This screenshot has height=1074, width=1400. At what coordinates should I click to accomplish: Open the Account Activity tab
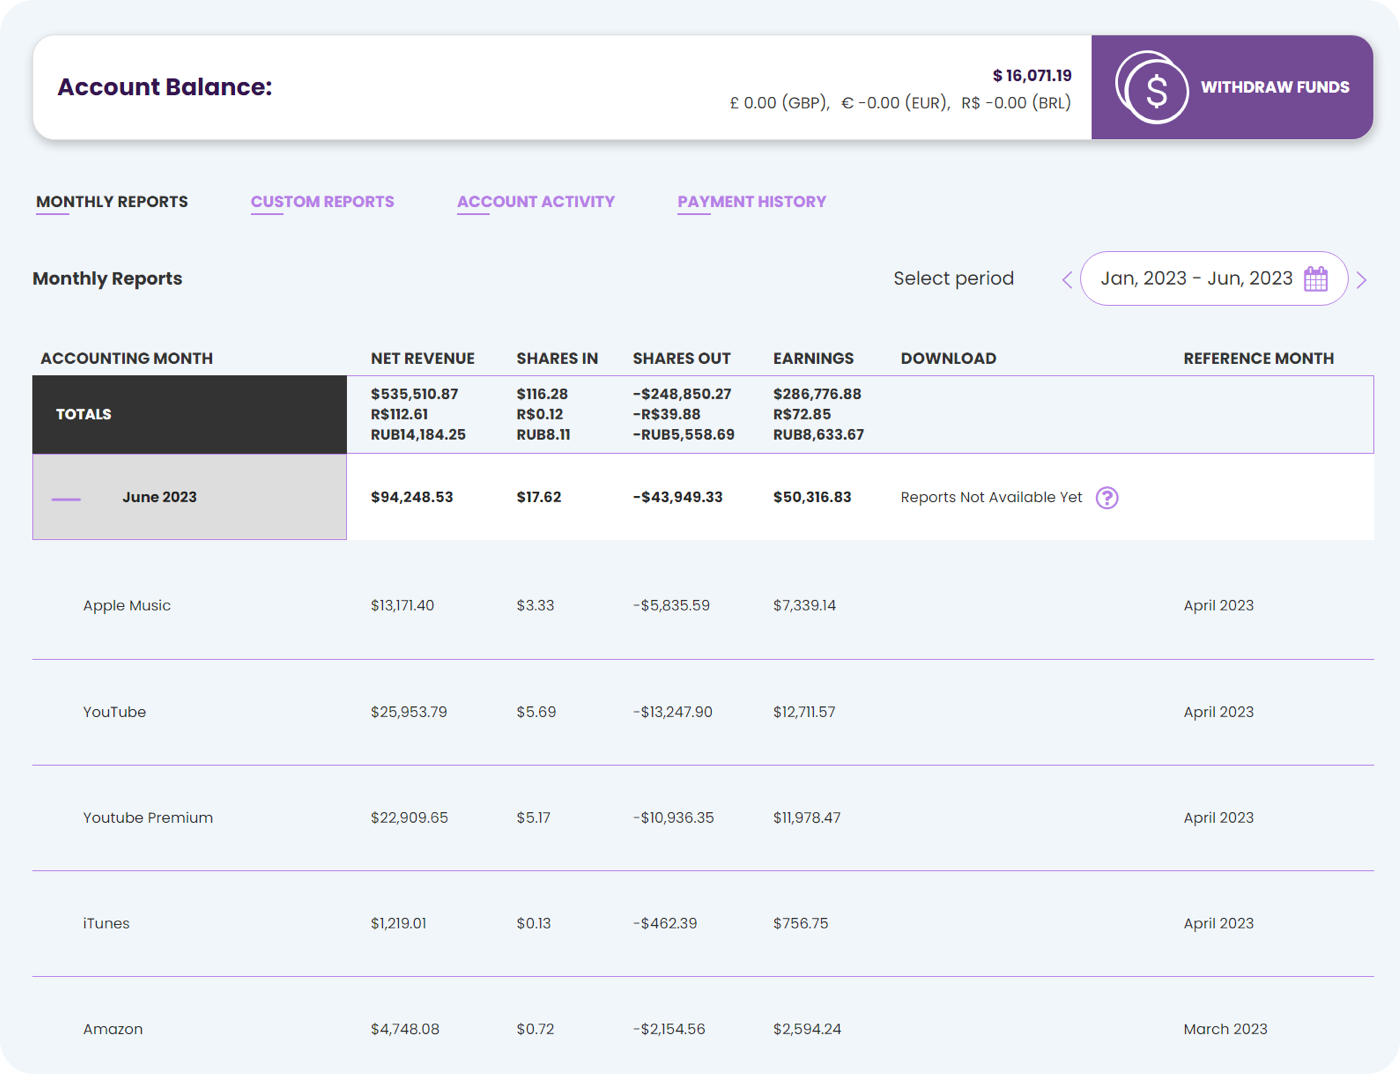click(536, 202)
